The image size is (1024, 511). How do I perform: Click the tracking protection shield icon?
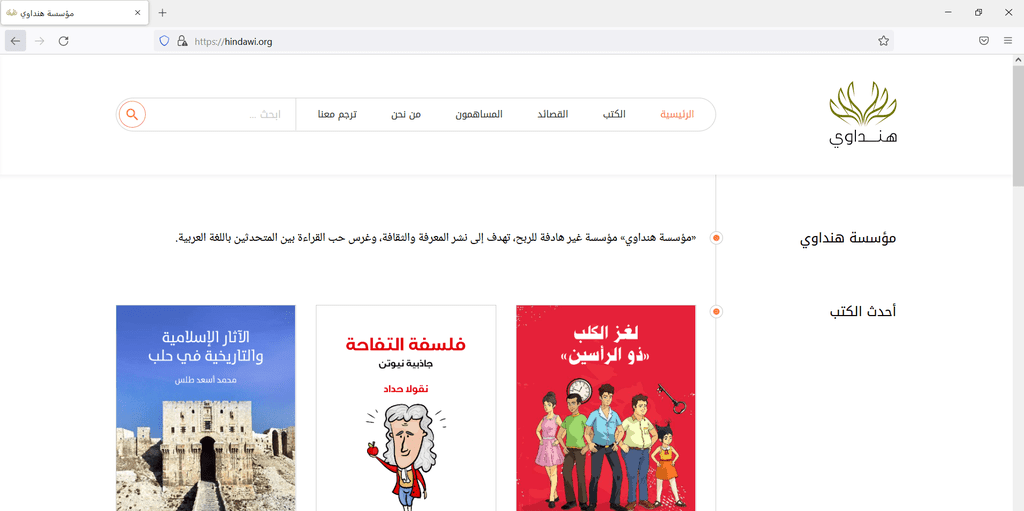tap(165, 41)
